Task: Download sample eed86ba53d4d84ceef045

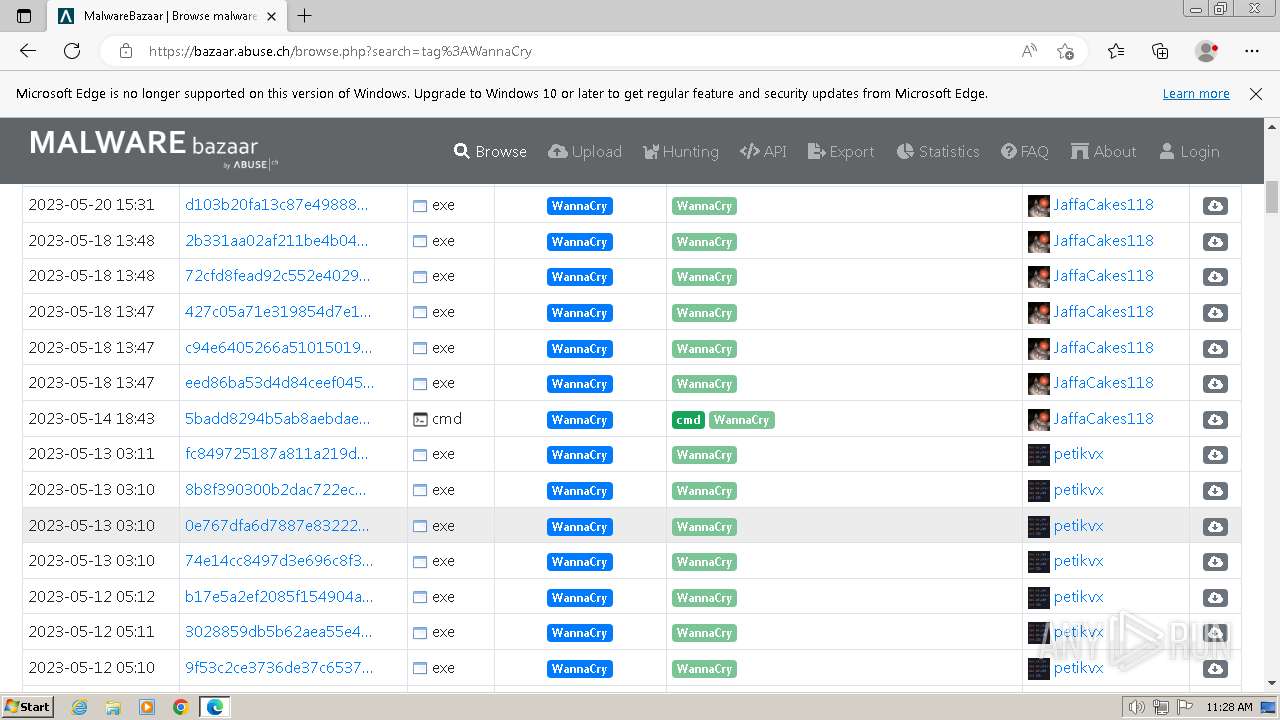Action: (x=1215, y=384)
